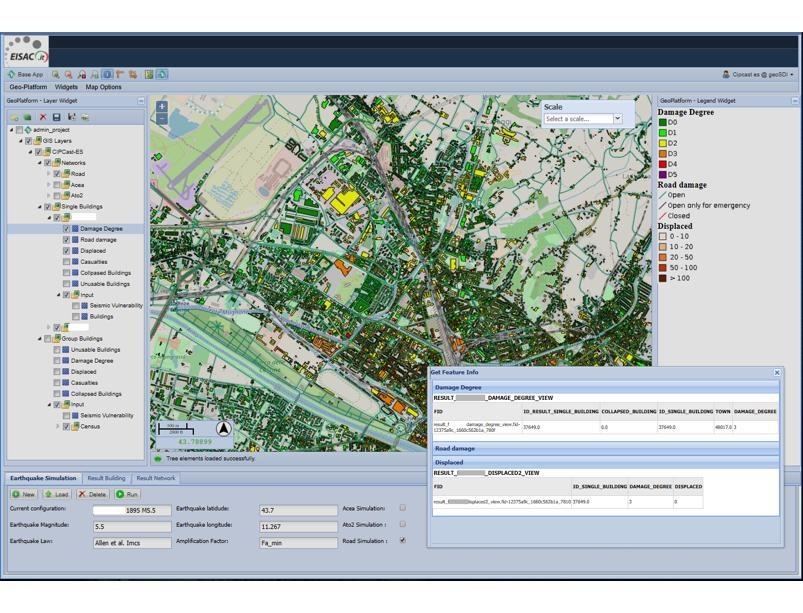This screenshot has height=613, width=803.
Task: Run the earthquake simulation
Action: coord(128,495)
